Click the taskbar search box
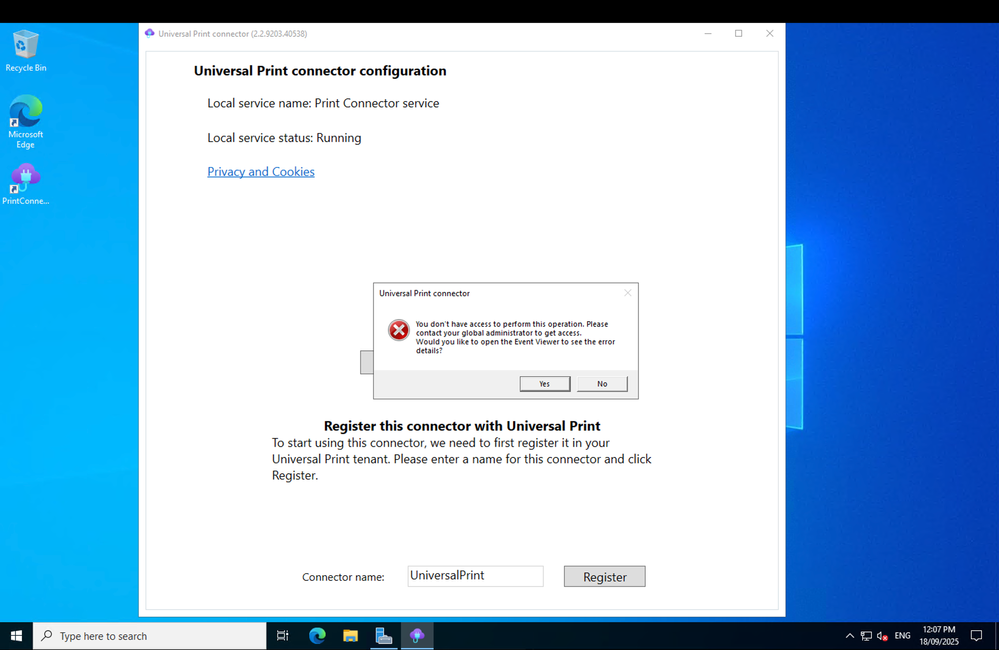Image resolution: width=999 pixels, height=650 pixels. [150, 636]
